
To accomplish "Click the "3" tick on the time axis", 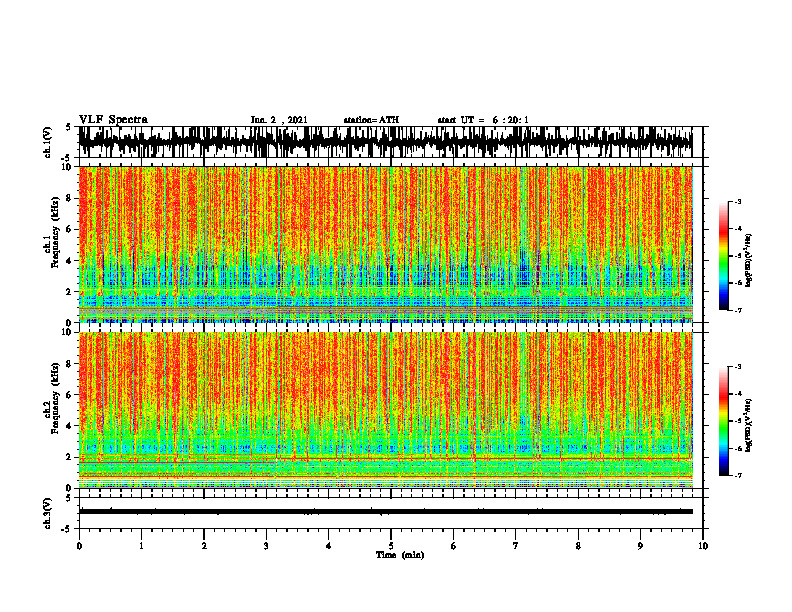I will [x=266, y=546].
